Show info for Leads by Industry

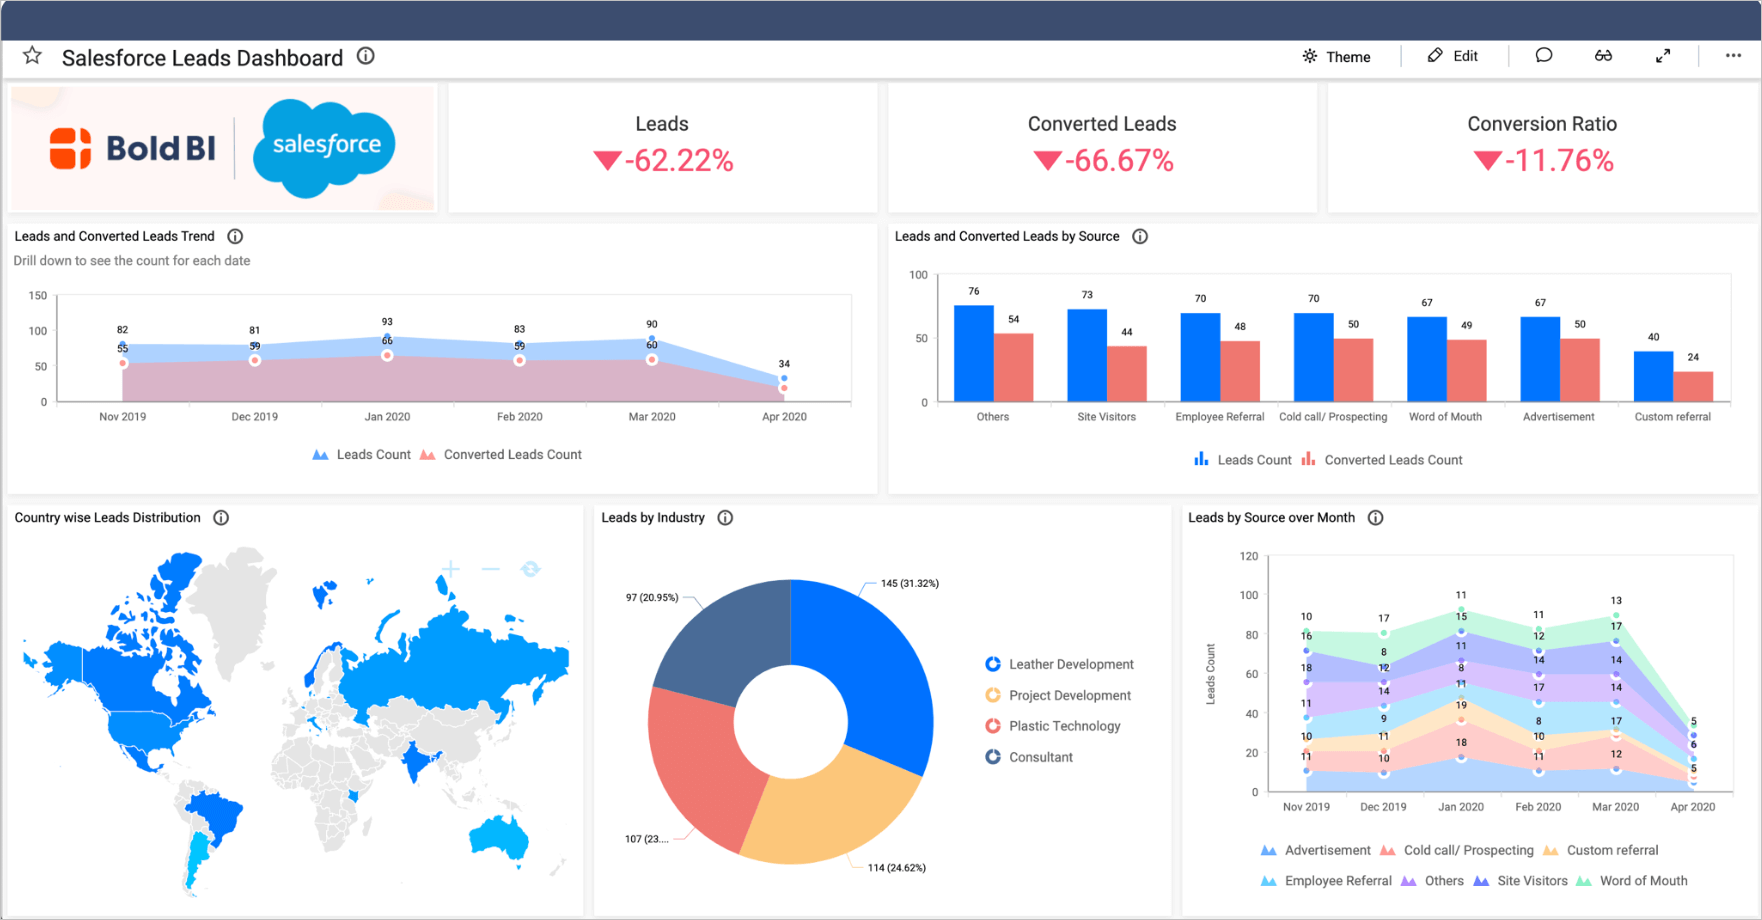(725, 517)
